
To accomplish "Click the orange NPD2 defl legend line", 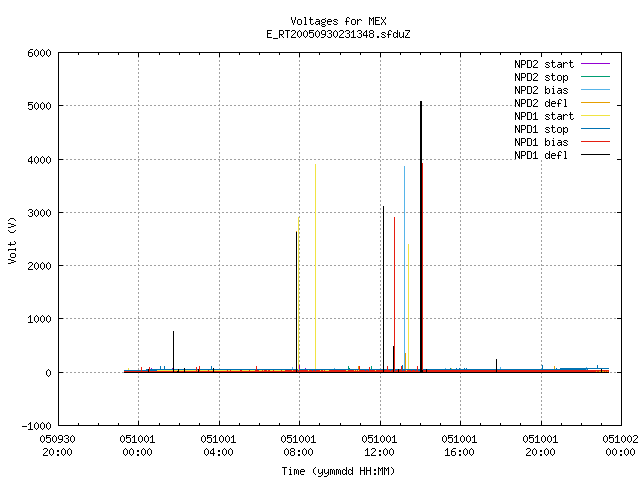I will click(595, 103).
